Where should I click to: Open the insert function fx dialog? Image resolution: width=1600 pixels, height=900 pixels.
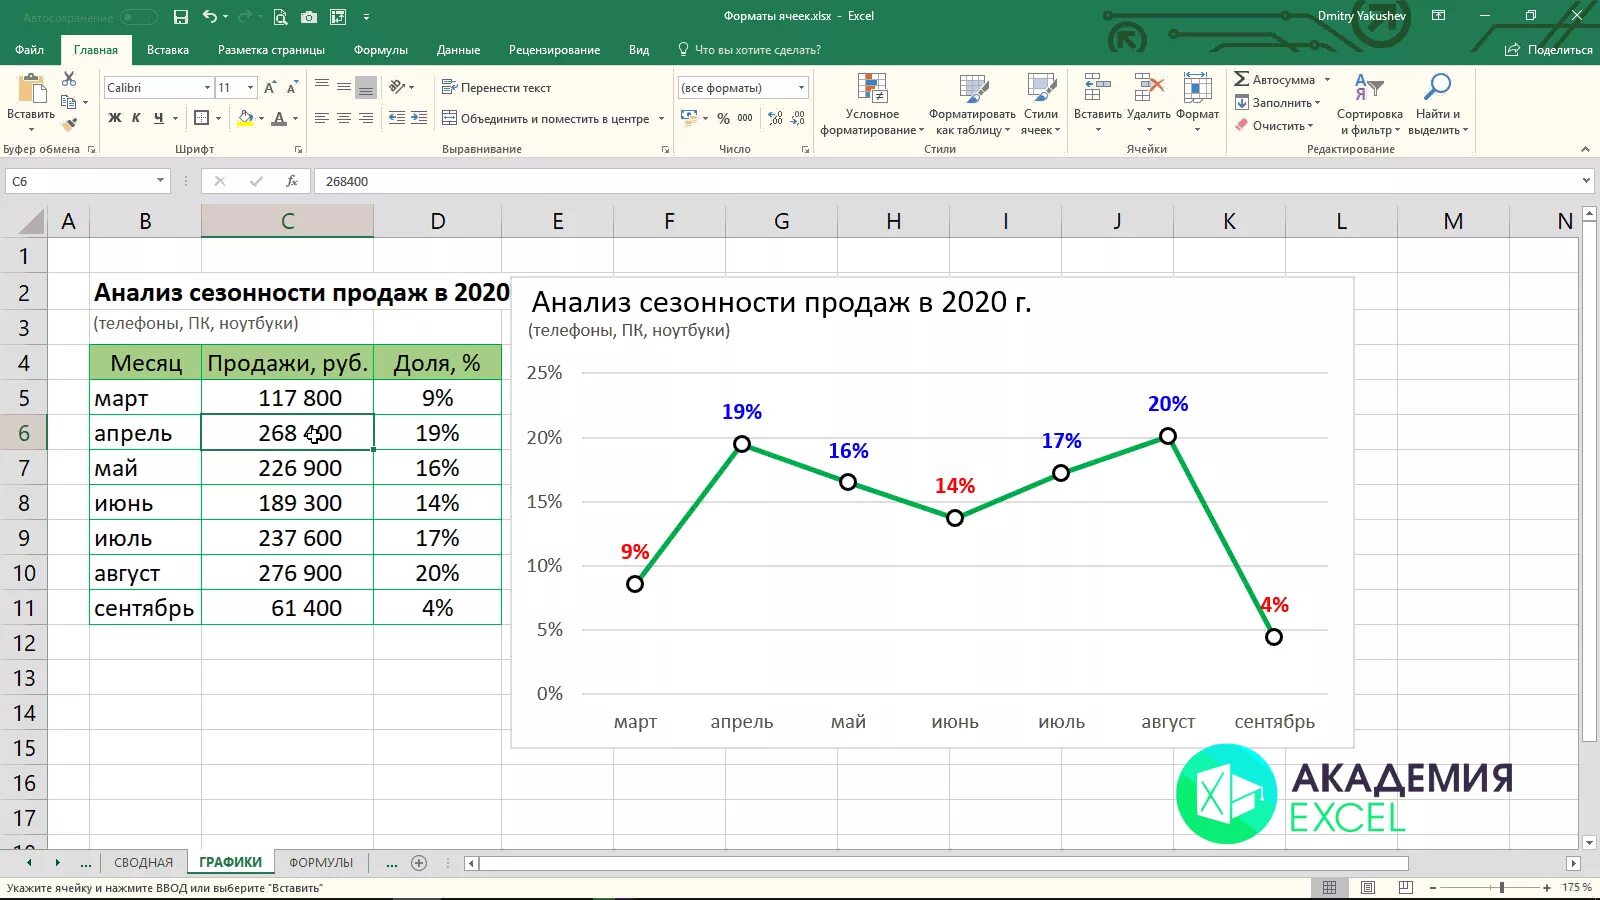coord(292,181)
